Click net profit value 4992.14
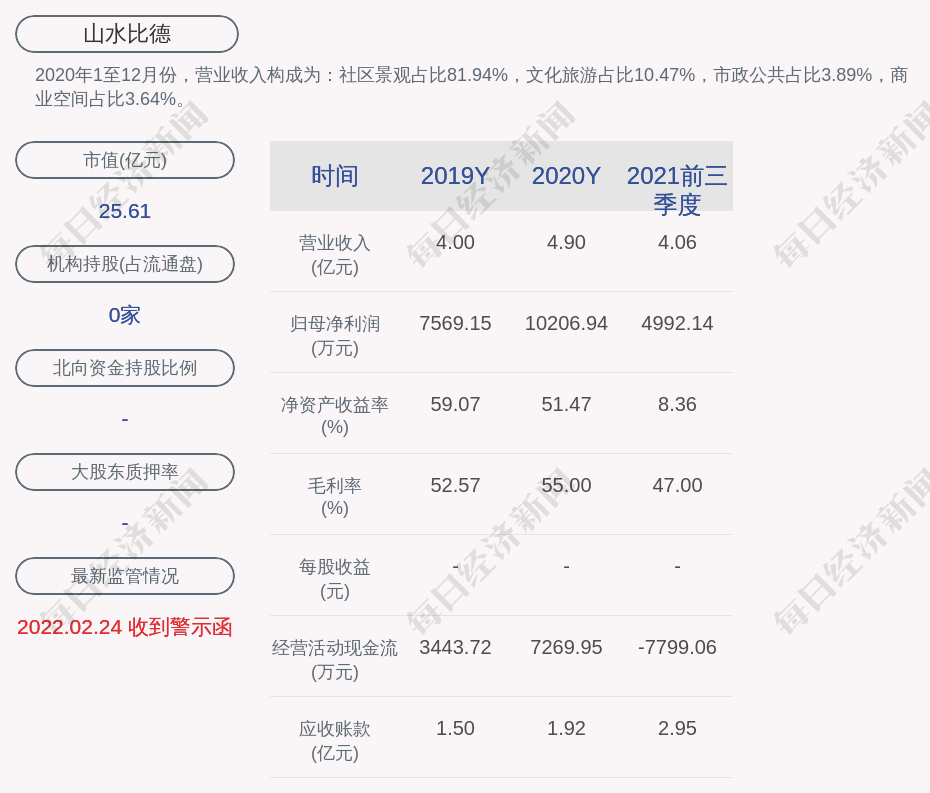Viewport: 930px width, 793px height. pyautogui.click(x=677, y=323)
